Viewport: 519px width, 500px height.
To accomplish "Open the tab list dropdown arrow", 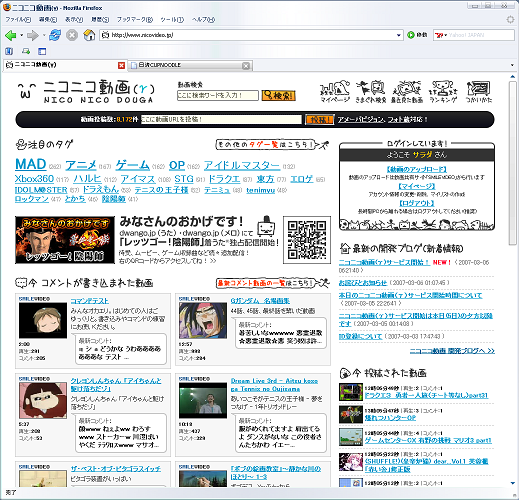I will point(512,65).
